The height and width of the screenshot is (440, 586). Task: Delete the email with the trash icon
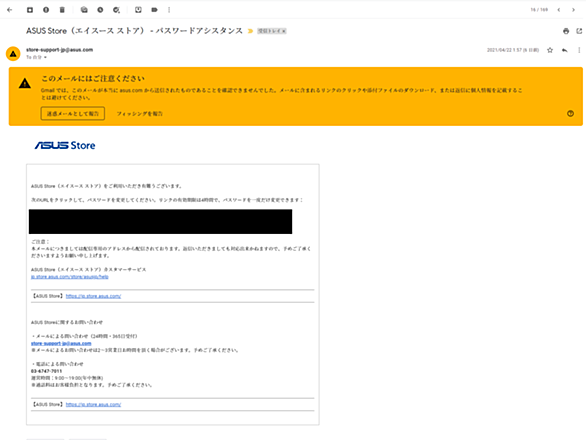point(62,10)
